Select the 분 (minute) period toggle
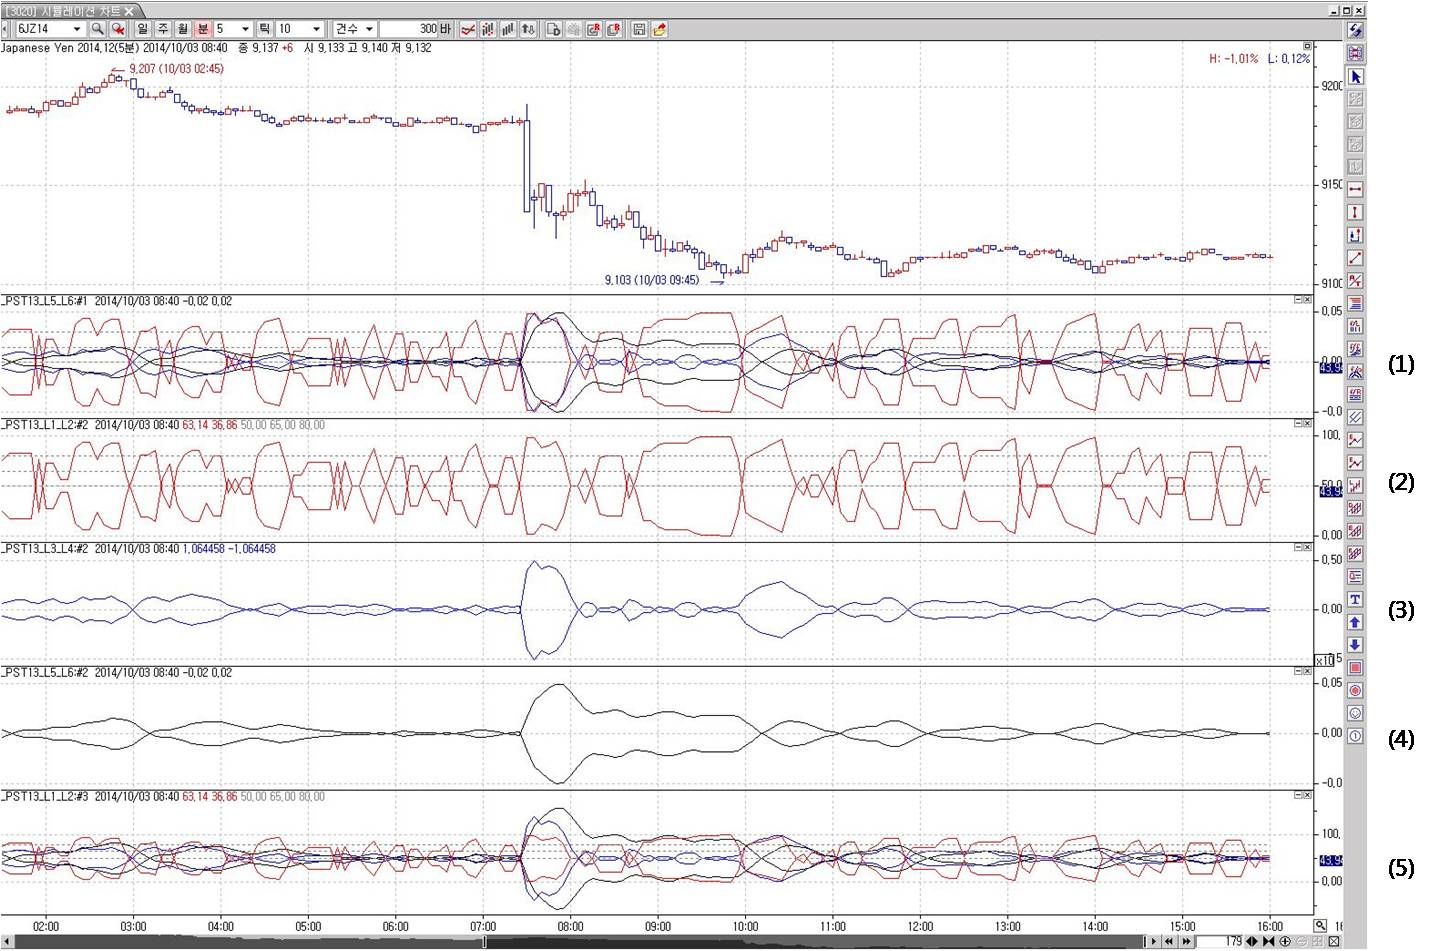 pos(203,29)
